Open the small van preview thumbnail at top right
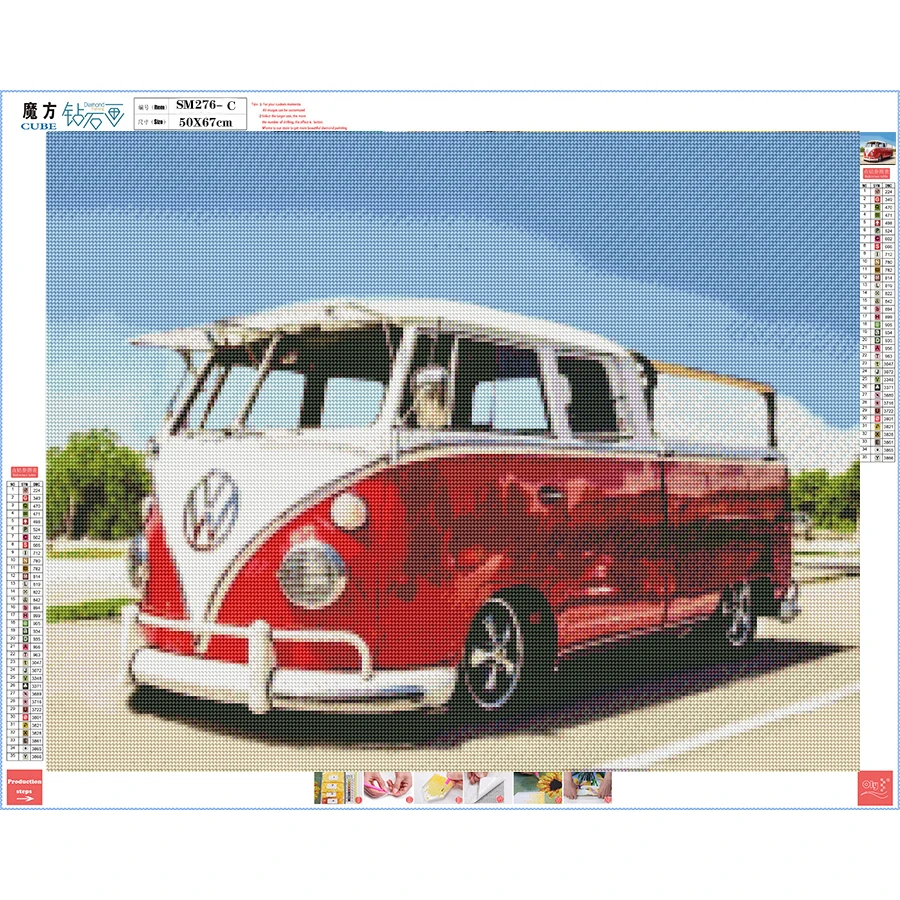This screenshot has width=900, height=900. (x=878, y=149)
